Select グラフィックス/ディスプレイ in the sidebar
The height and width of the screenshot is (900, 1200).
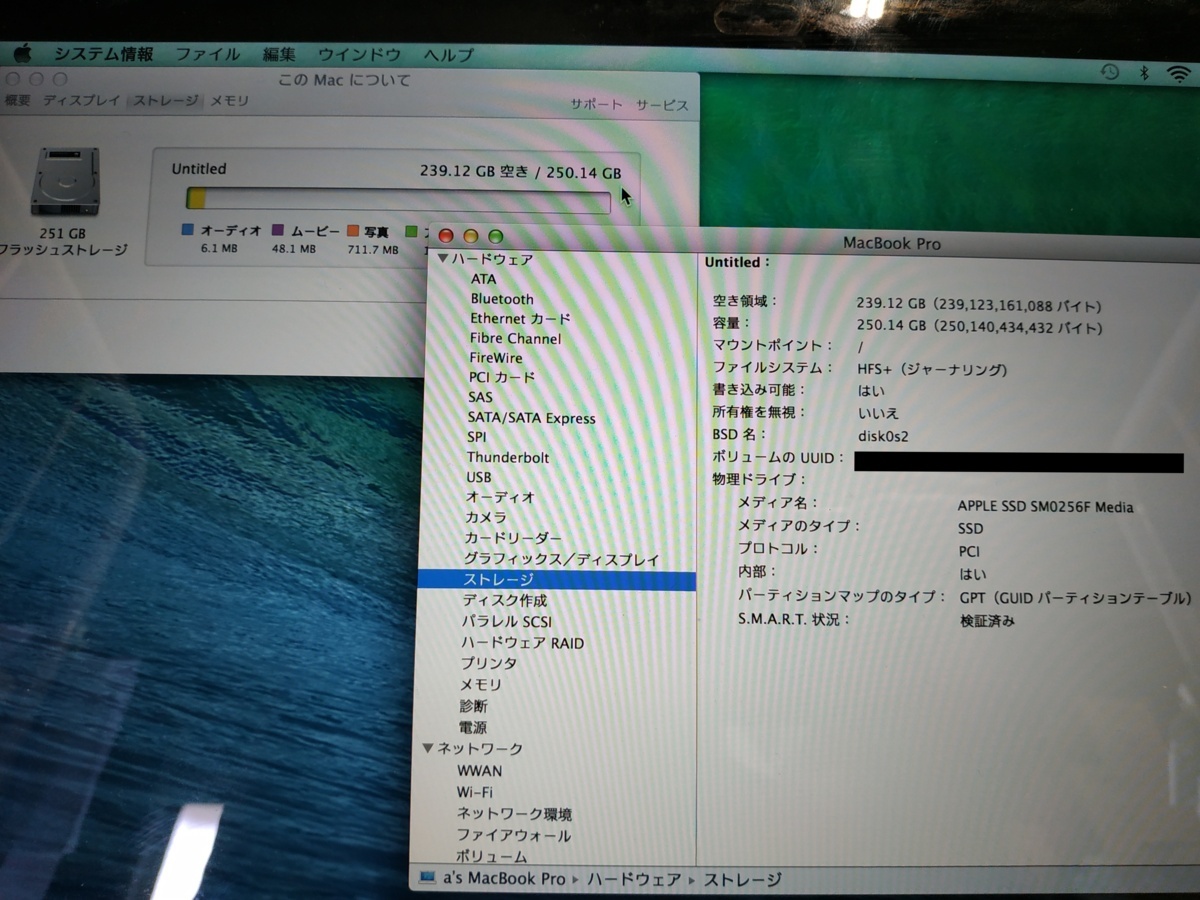[561, 560]
